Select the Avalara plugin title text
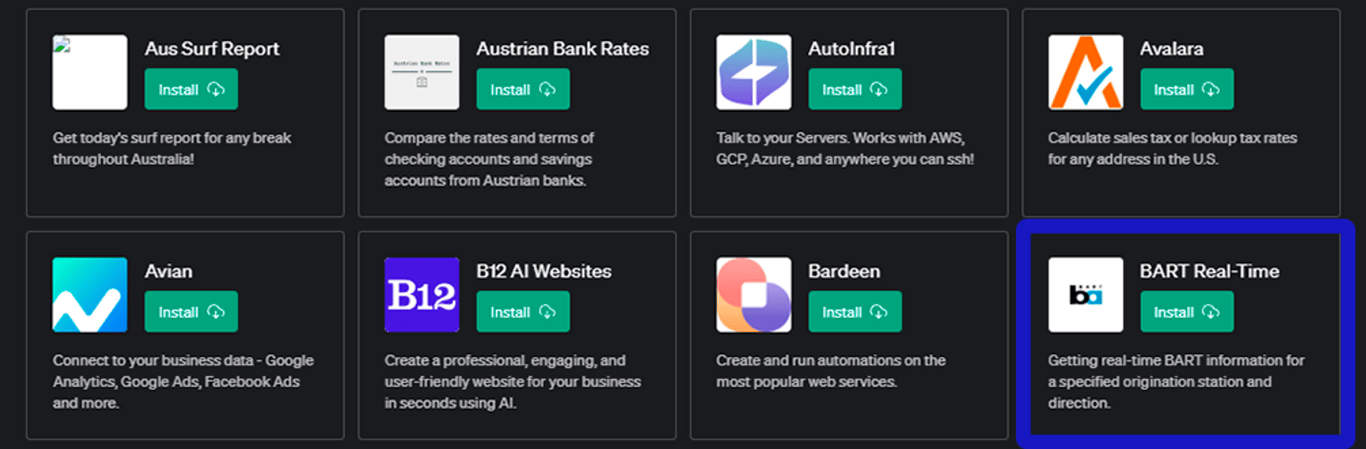The image size is (1366, 449). coord(1172,48)
